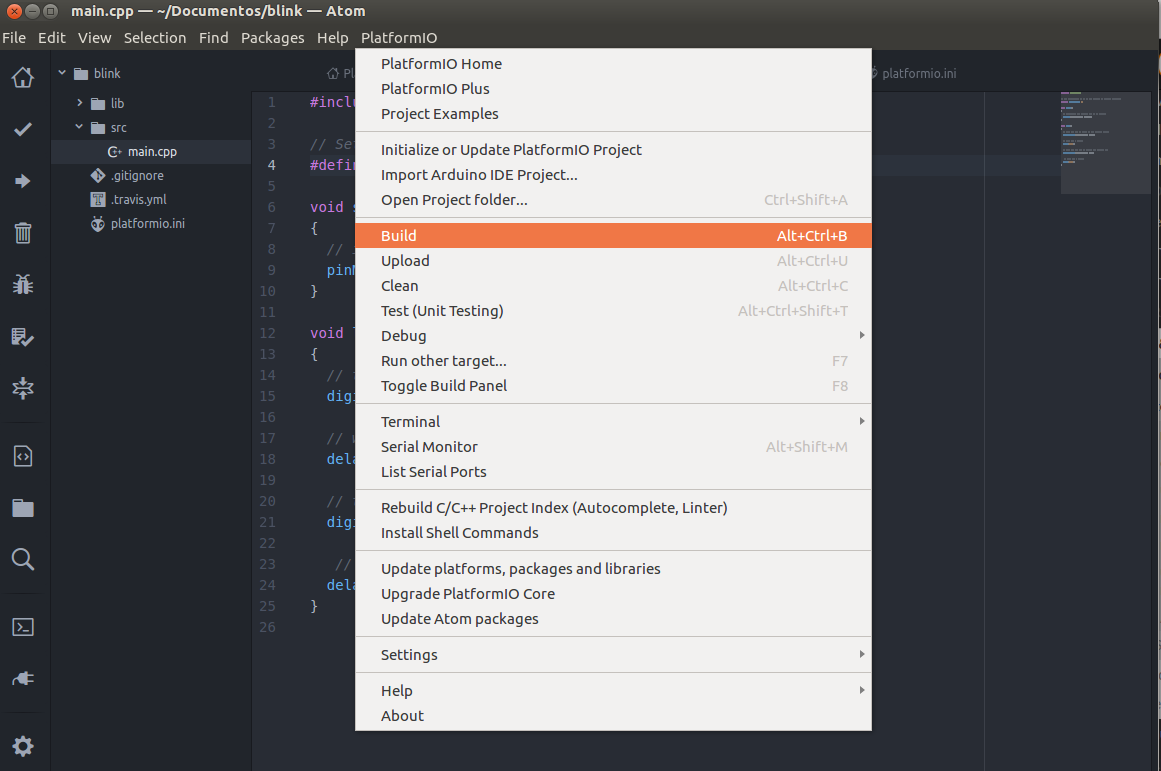Click the Serial Monitor plug icon
The width and height of the screenshot is (1161, 771).
click(x=23, y=678)
